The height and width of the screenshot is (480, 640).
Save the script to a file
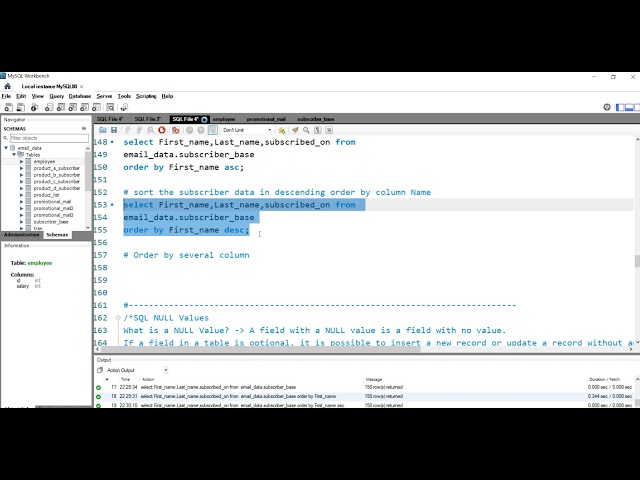(x=114, y=130)
